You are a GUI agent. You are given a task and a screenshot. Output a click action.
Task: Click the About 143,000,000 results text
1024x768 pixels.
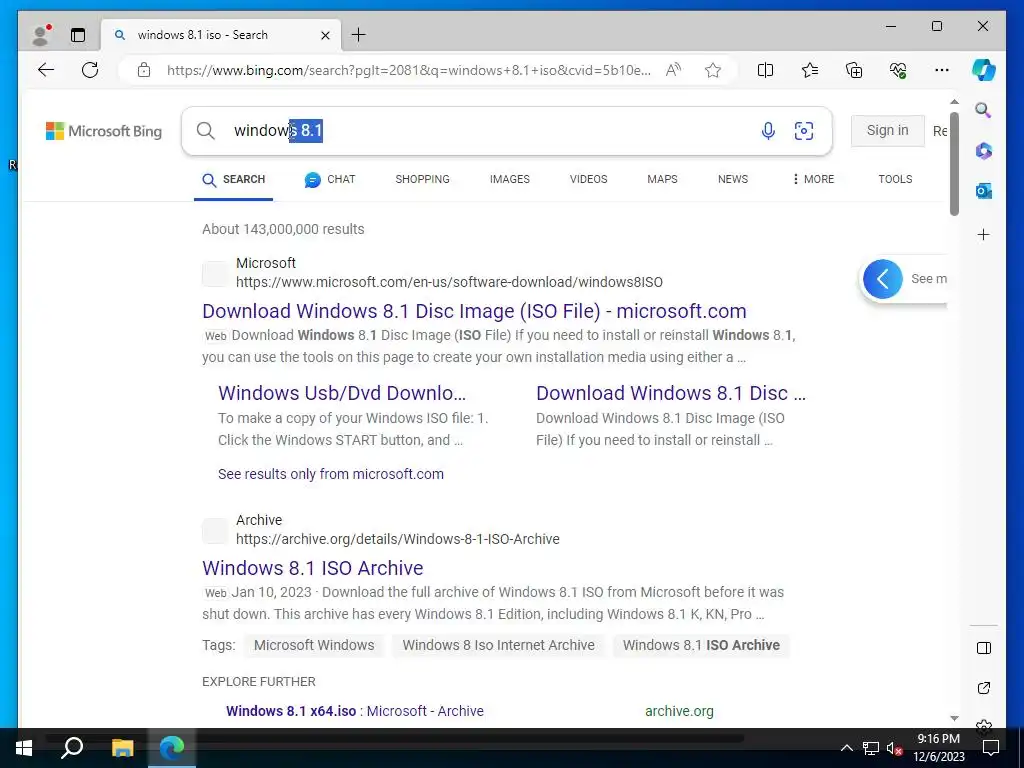pos(283,229)
